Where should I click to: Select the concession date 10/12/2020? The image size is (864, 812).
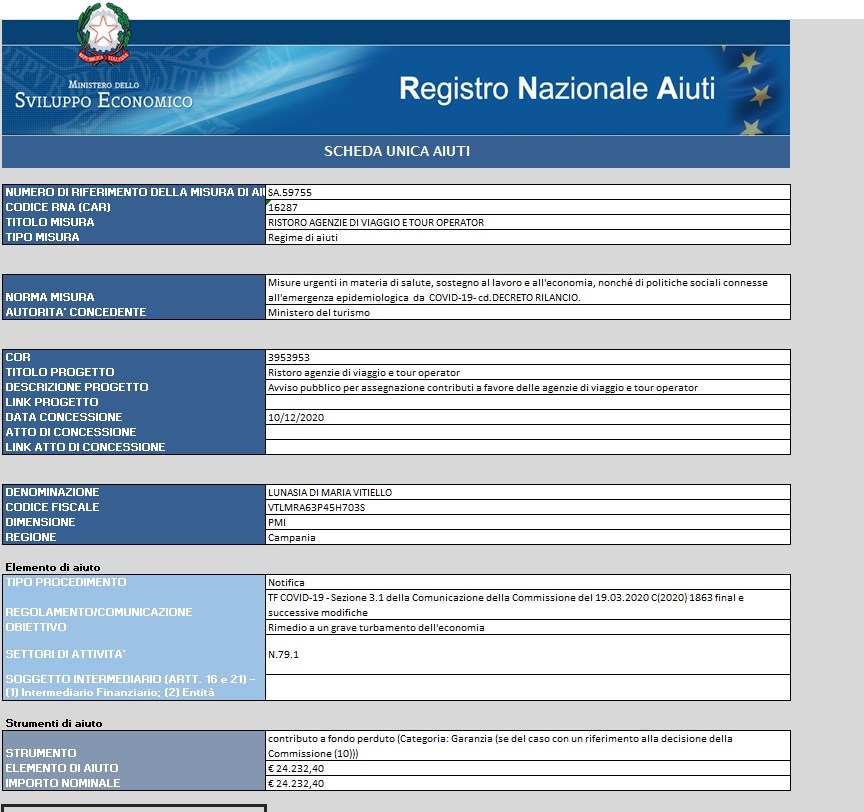tap(528, 417)
